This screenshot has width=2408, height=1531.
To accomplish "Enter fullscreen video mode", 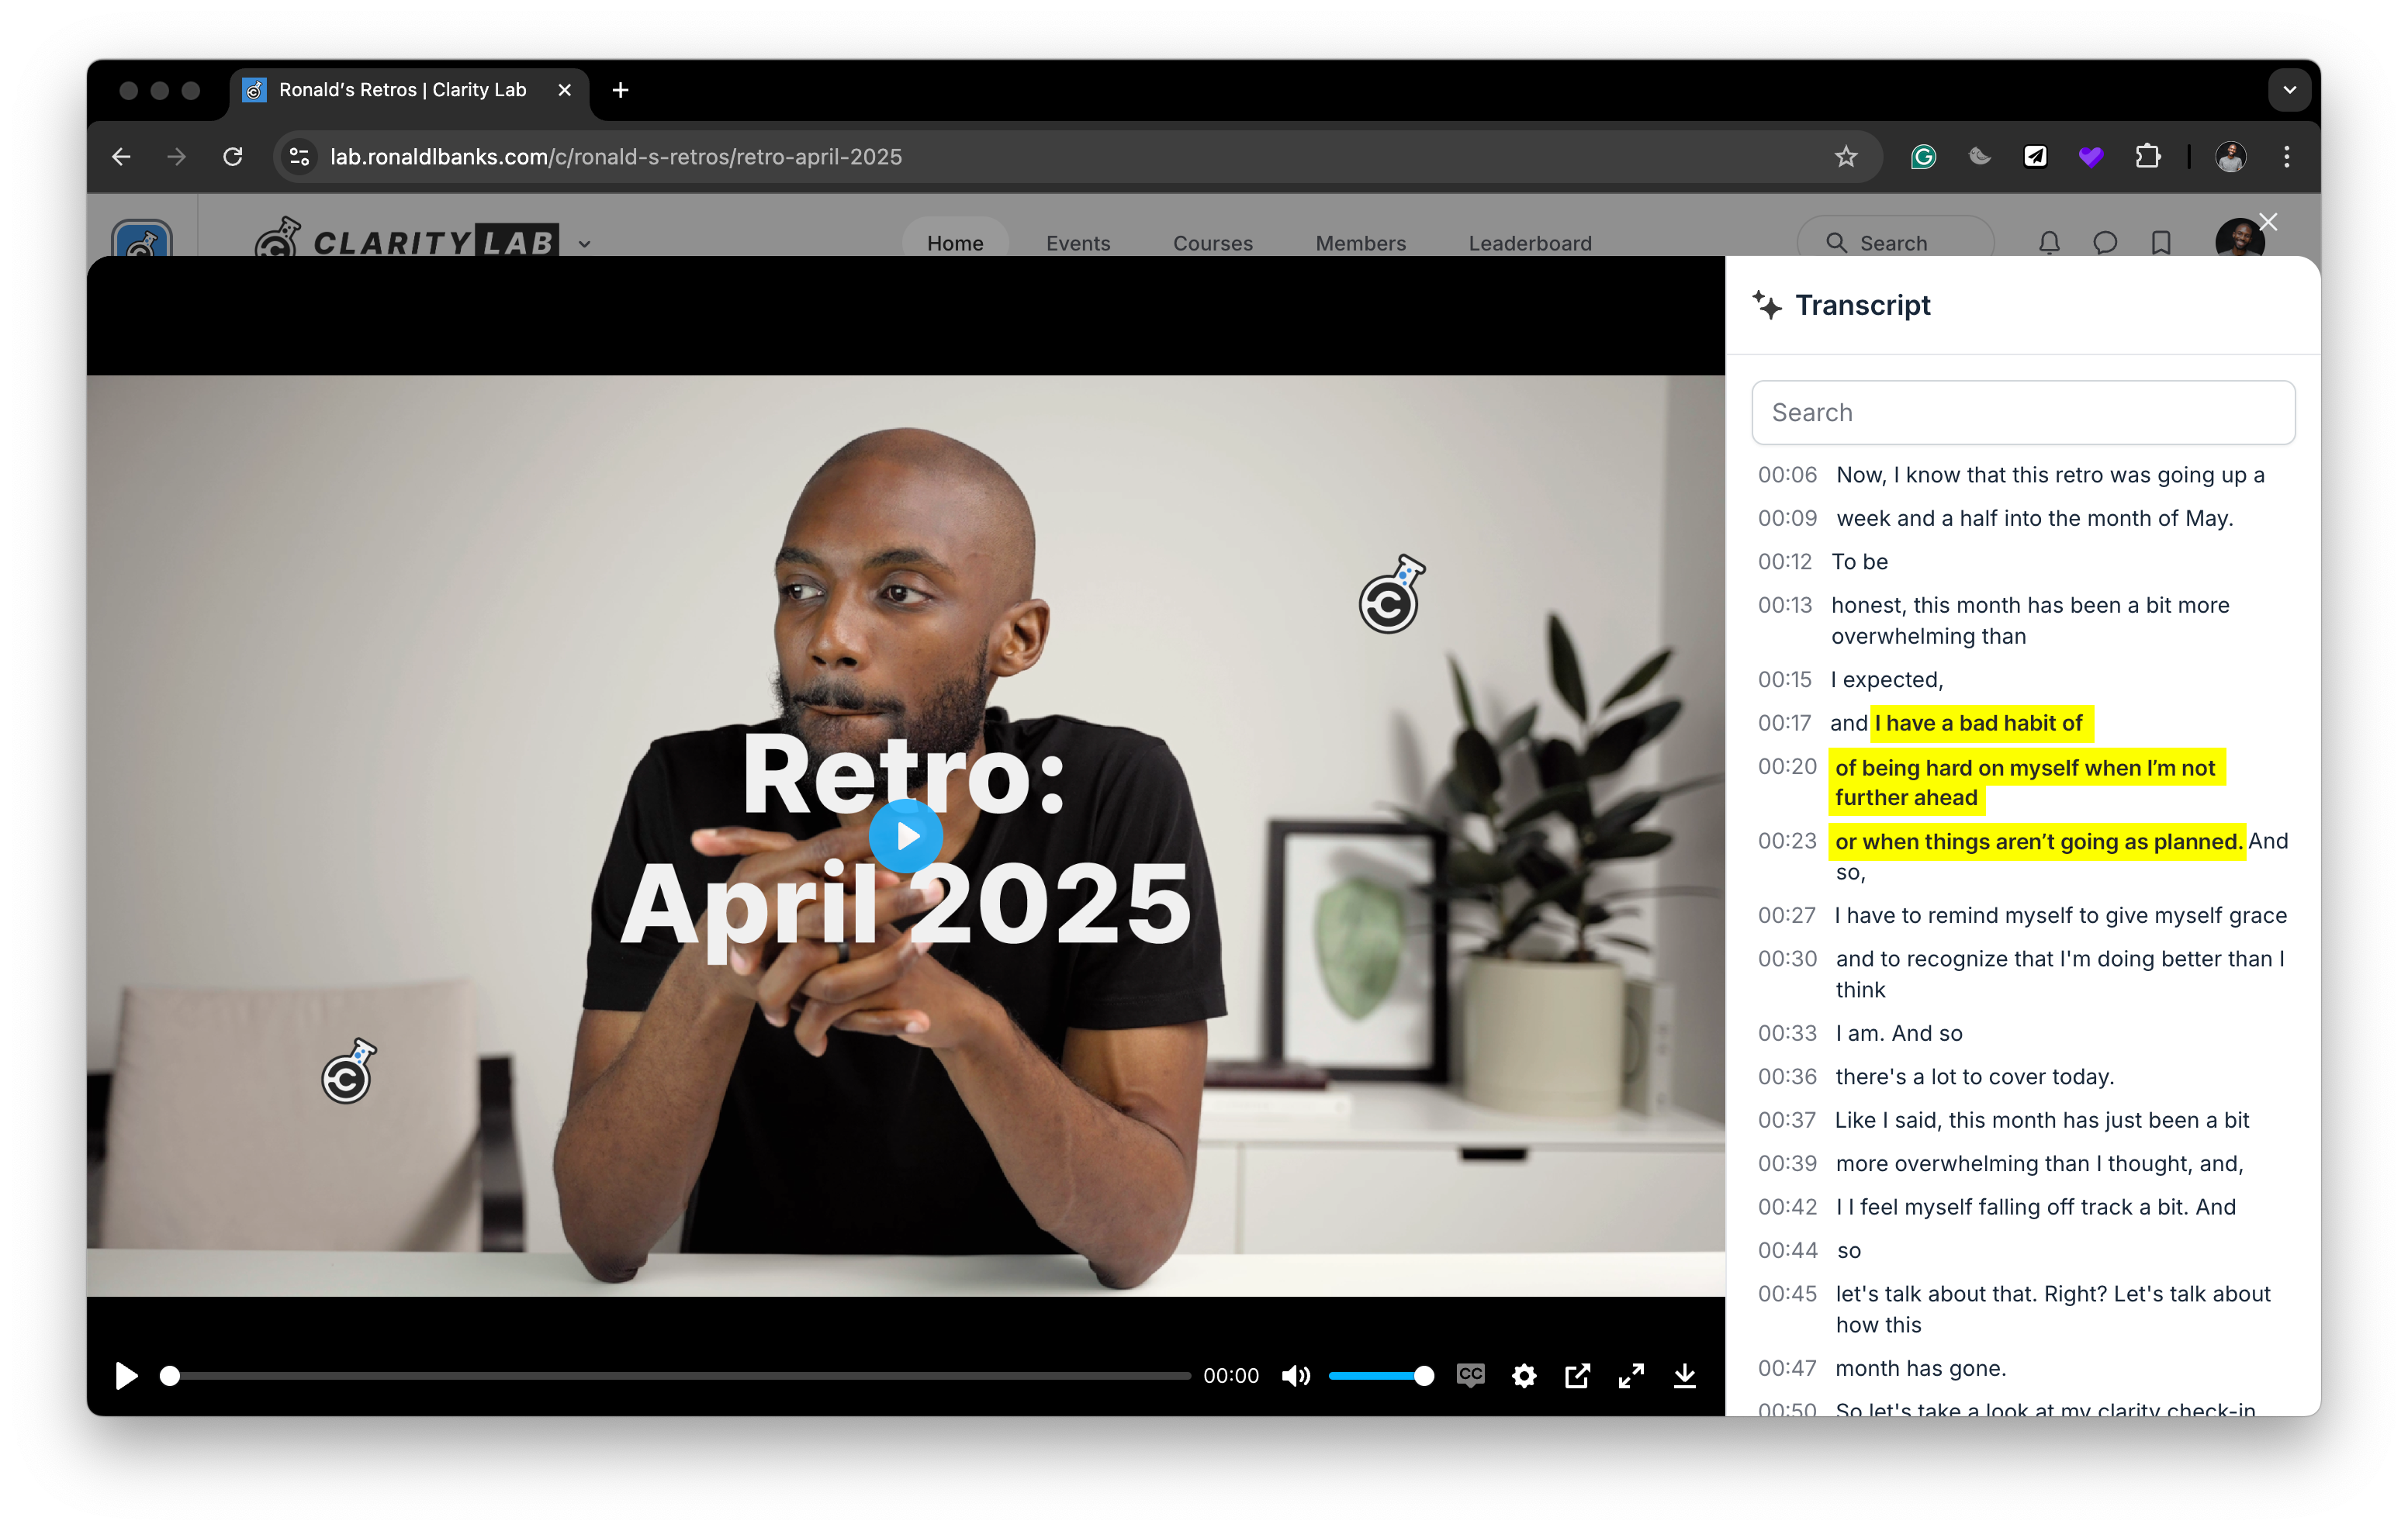I will (1631, 1376).
